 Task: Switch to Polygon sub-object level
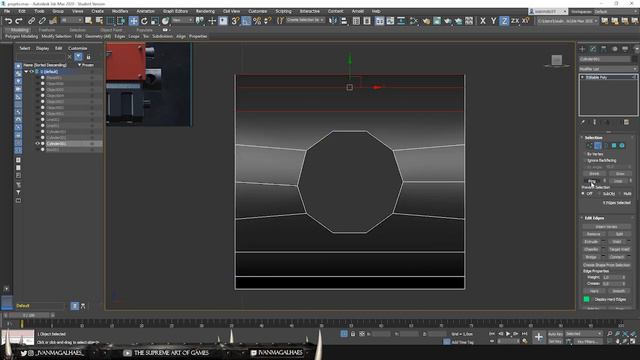point(613,145)
